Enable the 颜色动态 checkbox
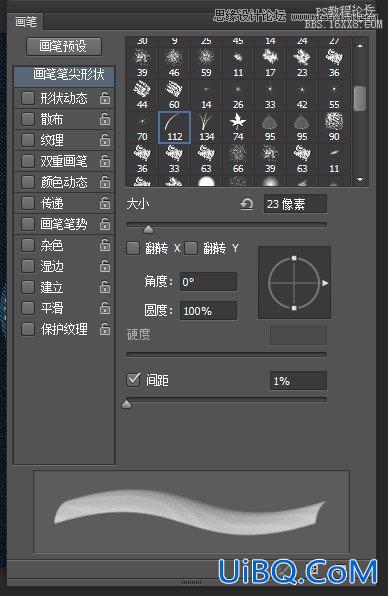 point(28,182)
